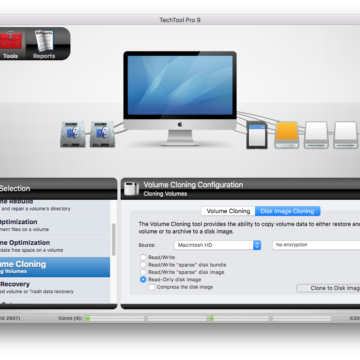Screen dimensions: 360x360
Task: Select the iMac computer icon
Action: click(180, 98)
